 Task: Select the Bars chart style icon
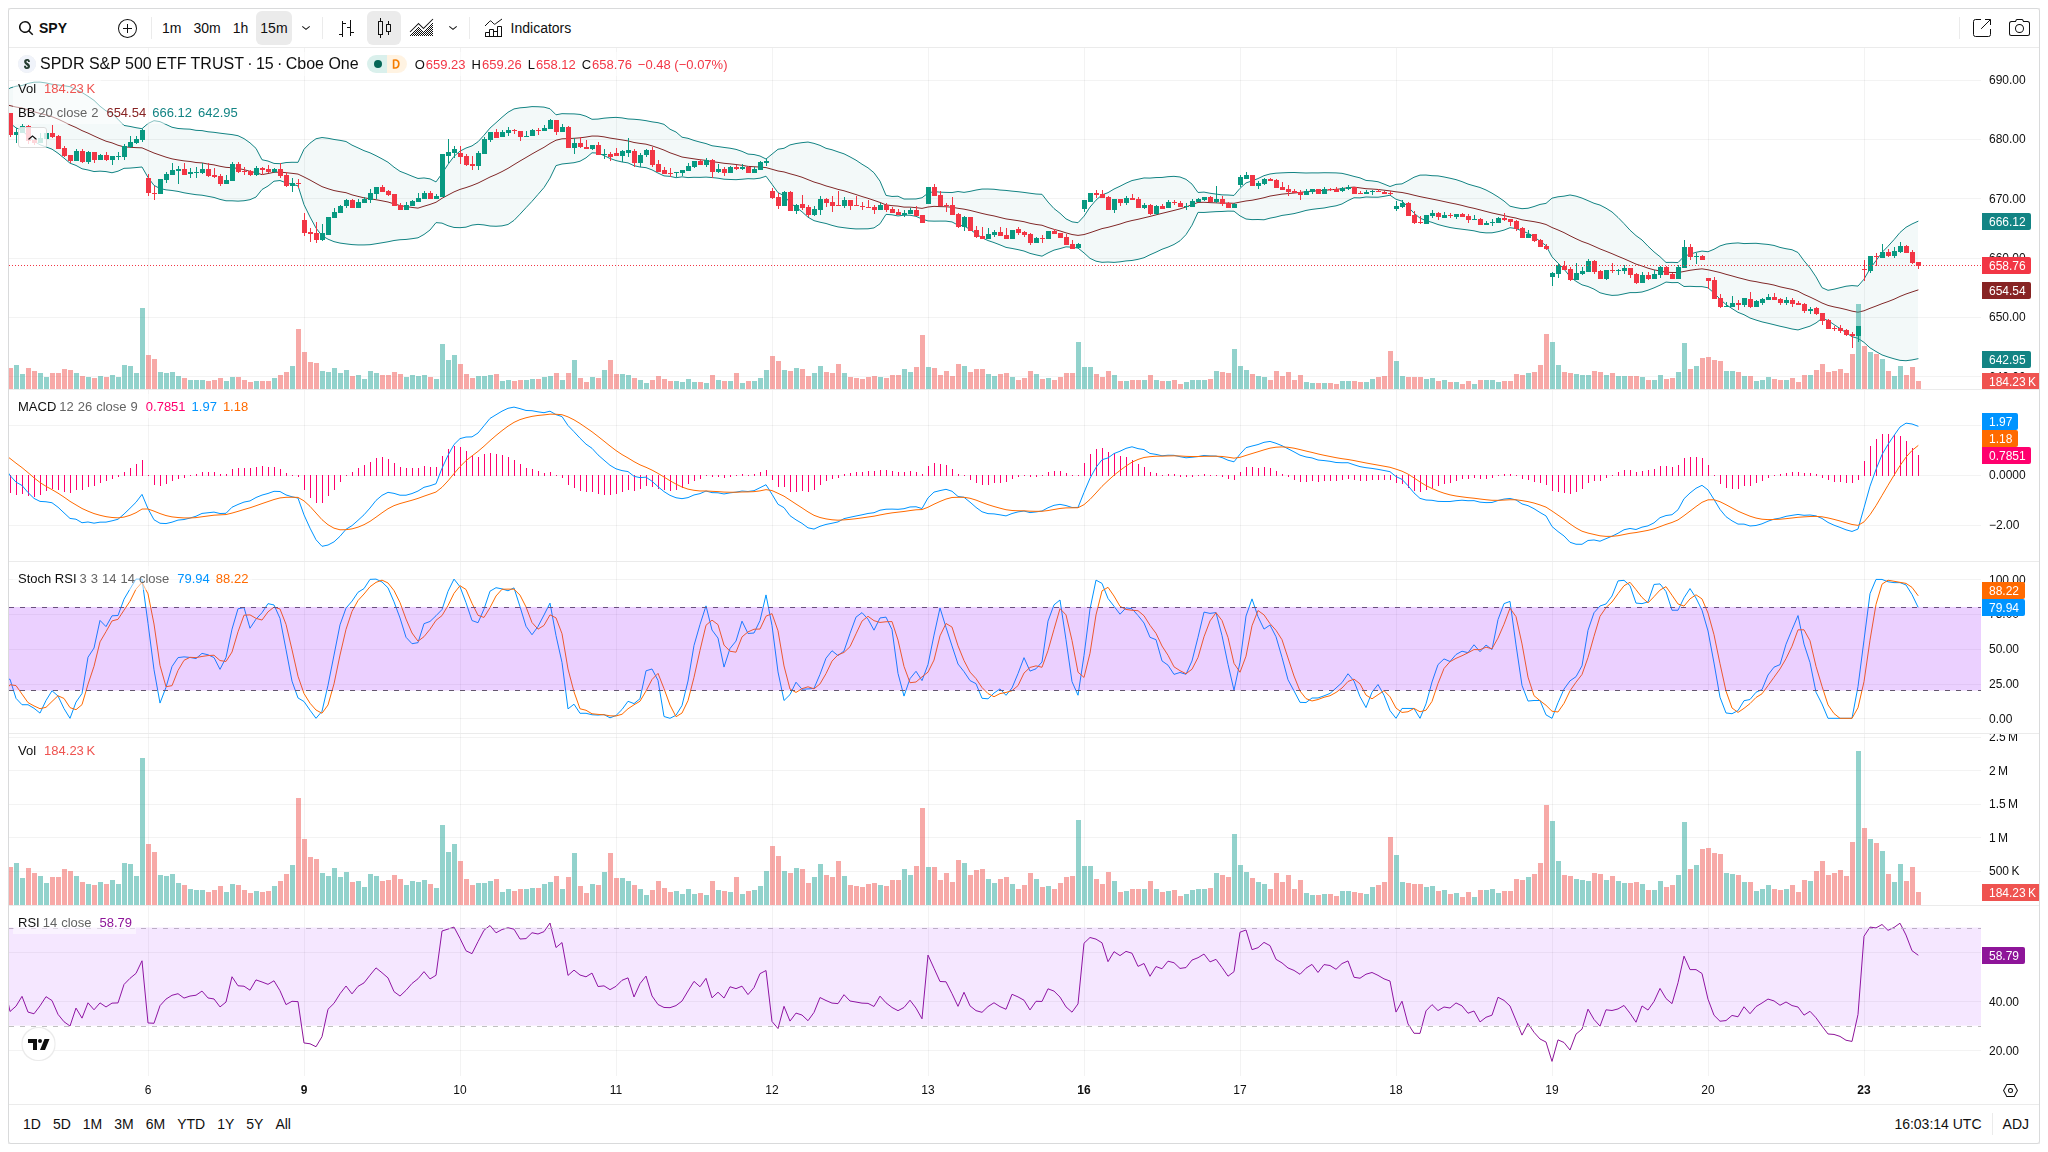point(346,28)
